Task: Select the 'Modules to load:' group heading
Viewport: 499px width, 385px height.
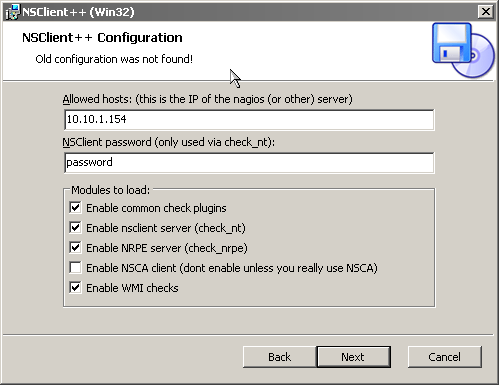Action: tap(111, 190)
